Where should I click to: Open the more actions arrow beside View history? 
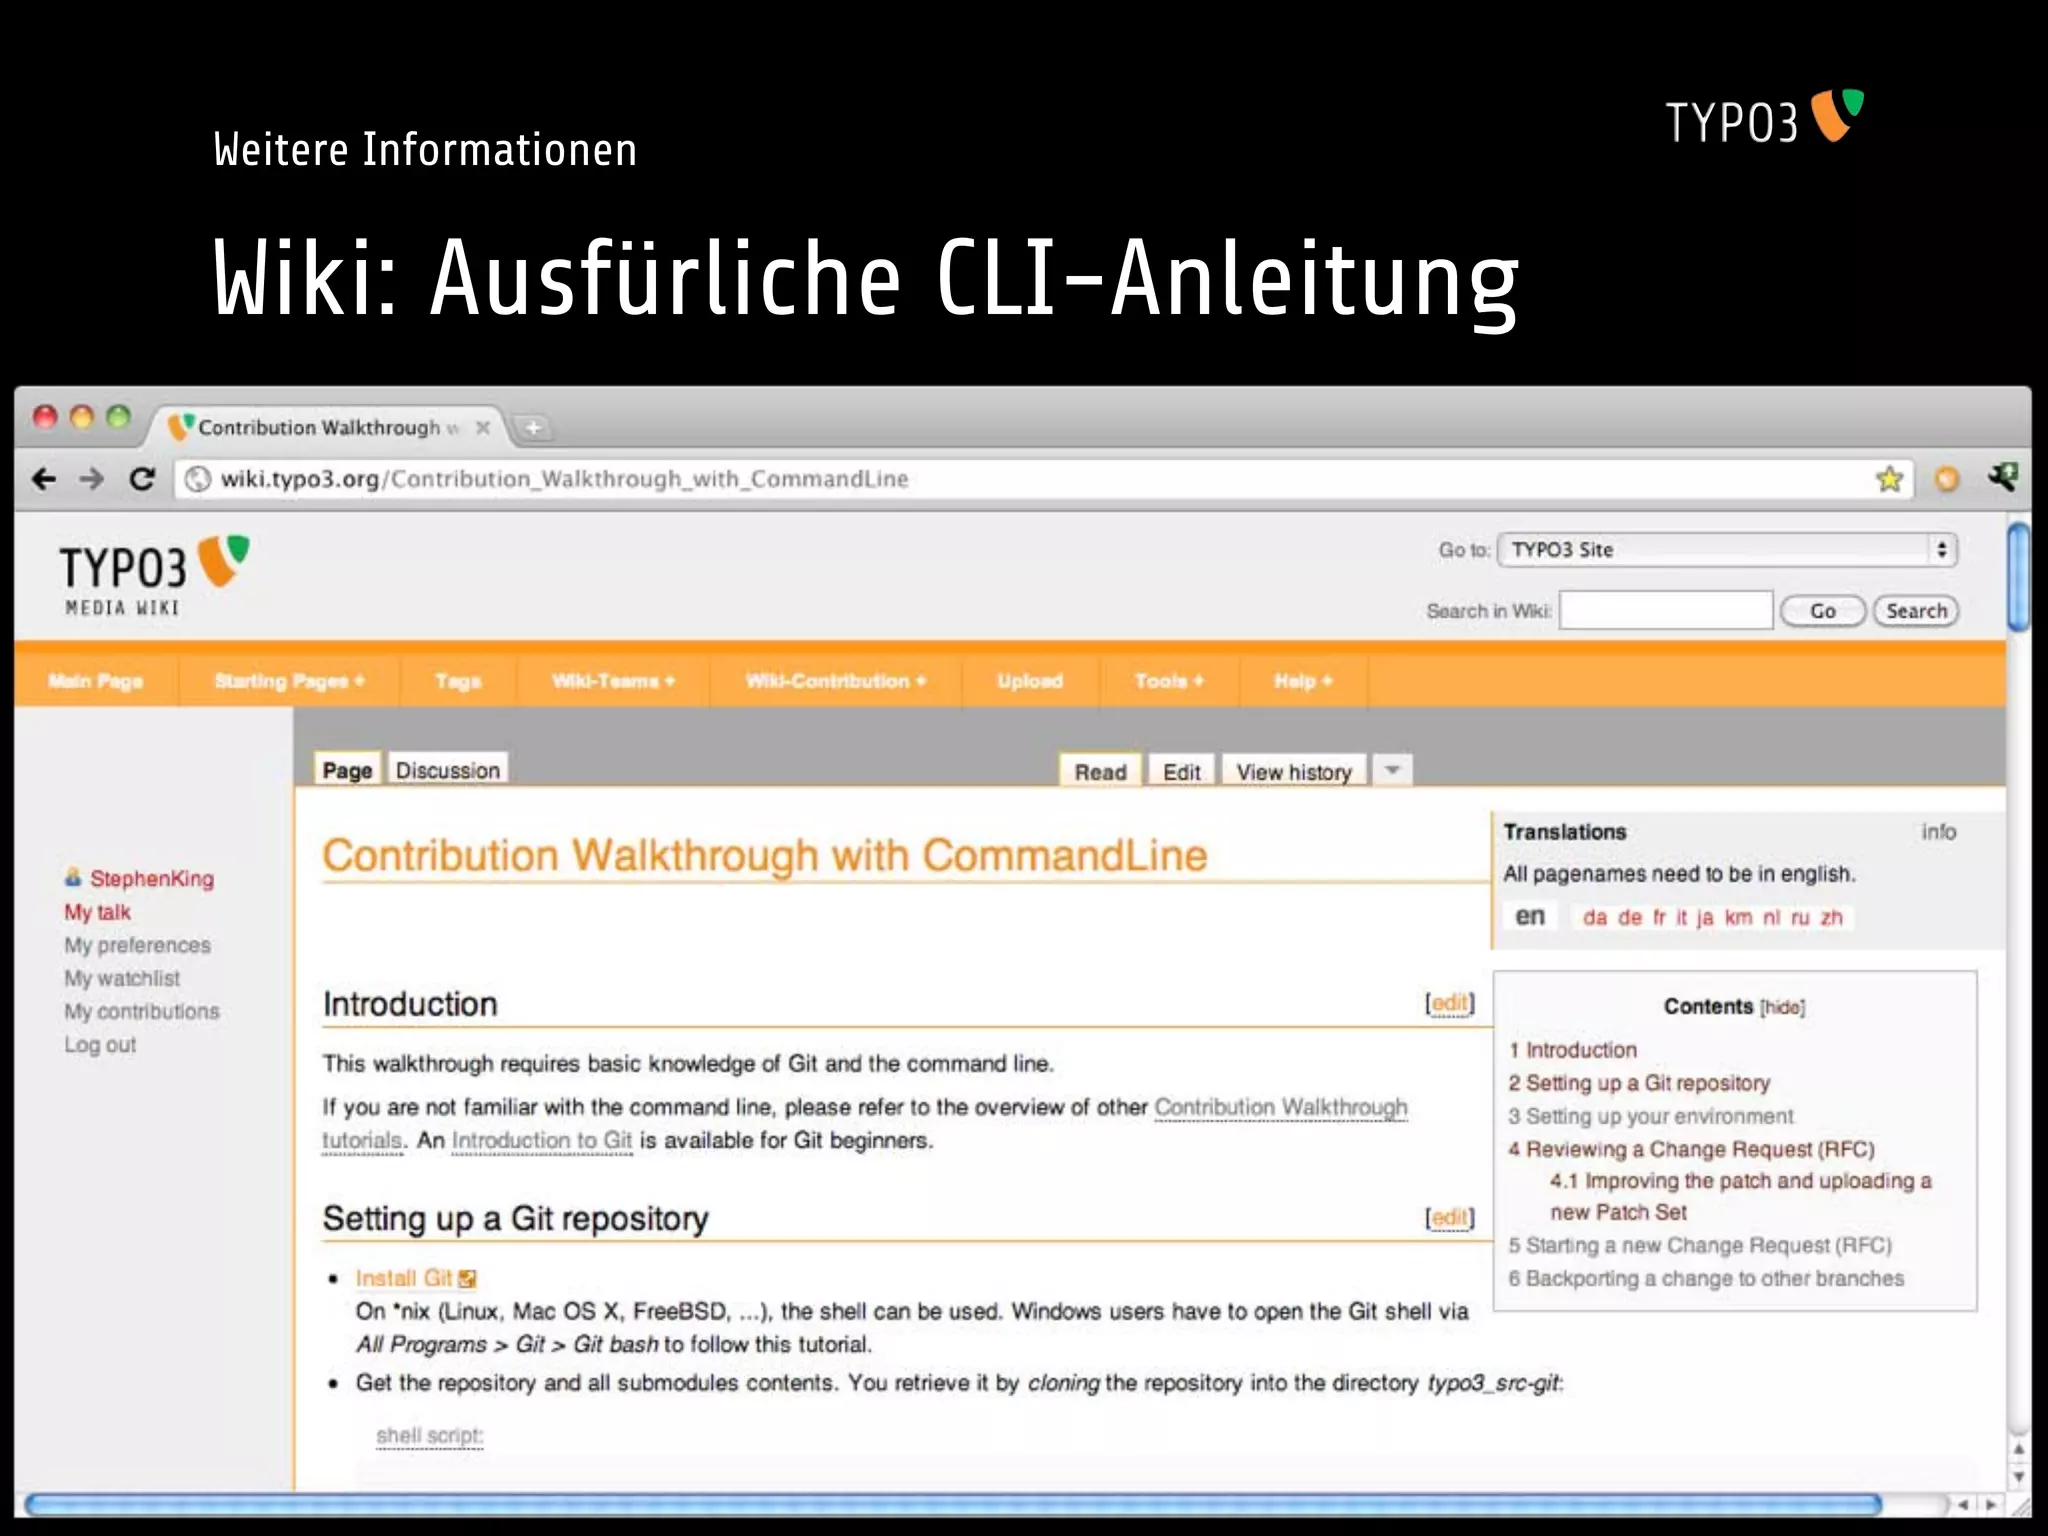[x=1392, y=770]
